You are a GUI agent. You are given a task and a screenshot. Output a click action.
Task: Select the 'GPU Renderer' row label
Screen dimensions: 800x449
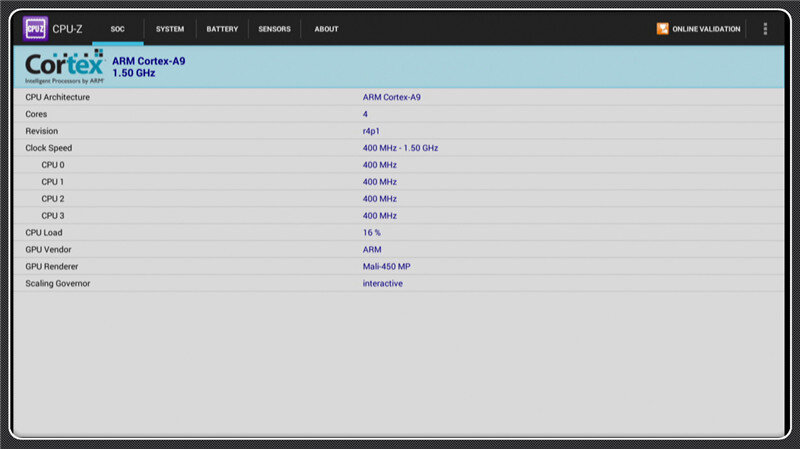[52, 266]
